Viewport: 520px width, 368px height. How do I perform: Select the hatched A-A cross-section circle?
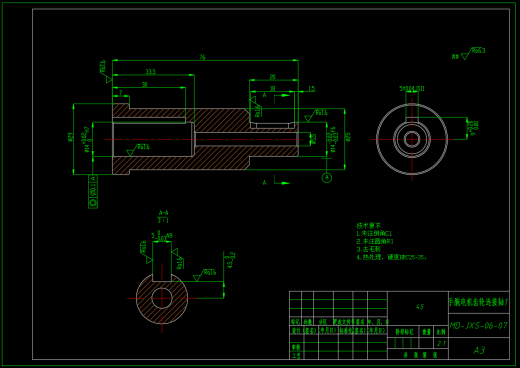pyautogui.click(x=162, y=298)
